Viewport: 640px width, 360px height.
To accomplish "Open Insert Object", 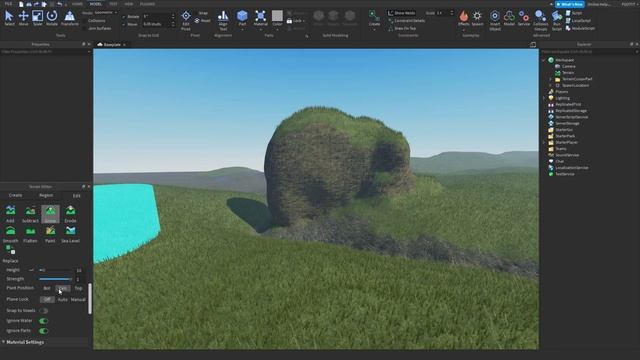I will (x=495, y=20).
